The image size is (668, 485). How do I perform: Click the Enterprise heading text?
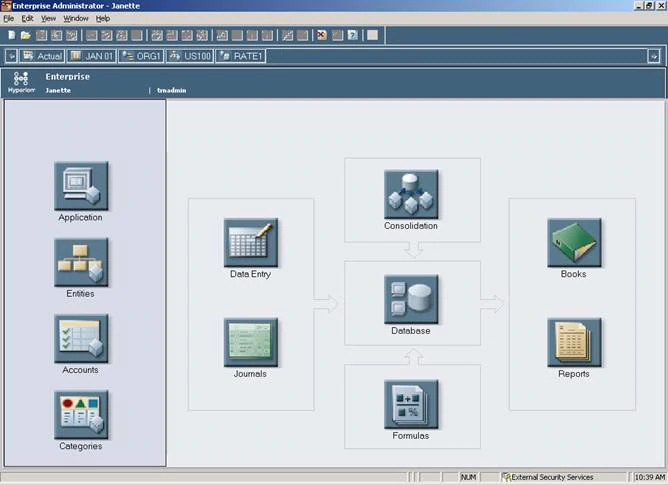click(x=68, y=77)
